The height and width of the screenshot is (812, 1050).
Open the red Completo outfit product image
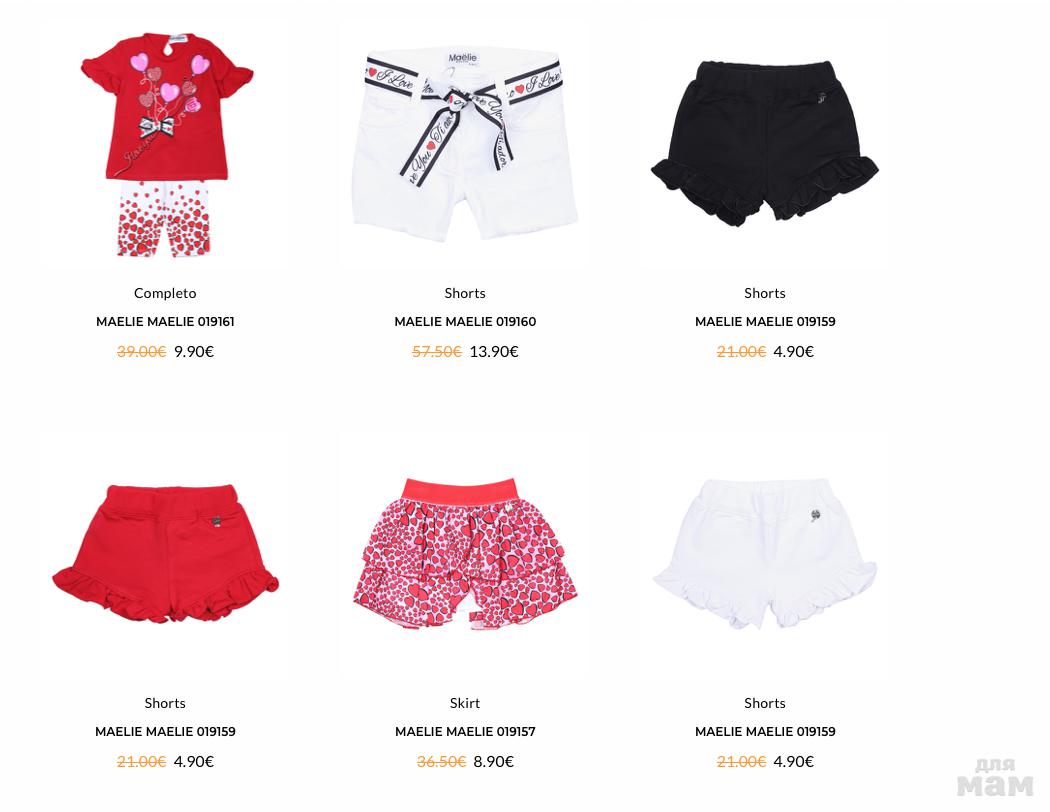pos(166,145)
